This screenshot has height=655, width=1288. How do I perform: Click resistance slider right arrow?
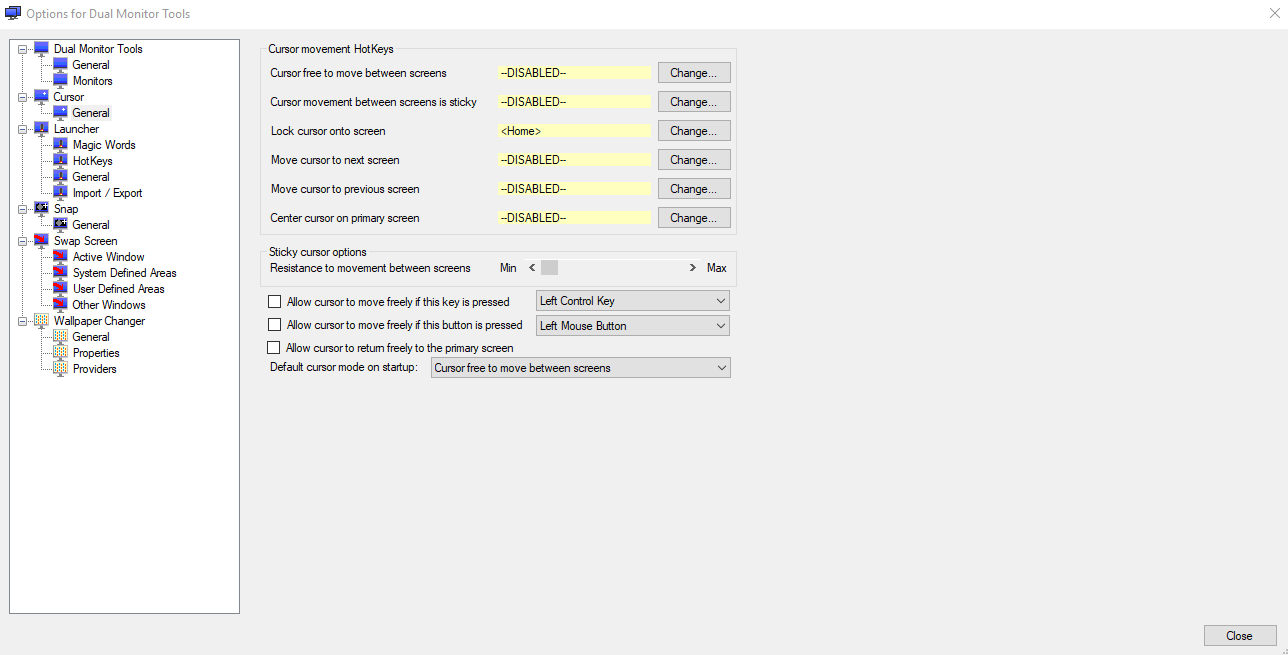coord(692,268)
